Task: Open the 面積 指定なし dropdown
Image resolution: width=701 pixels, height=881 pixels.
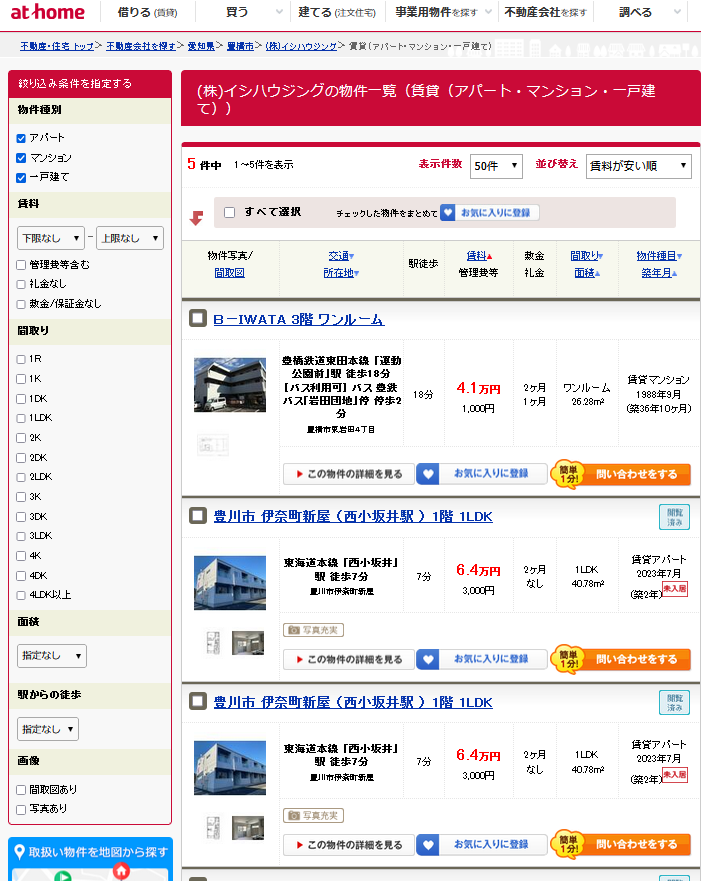Action: coord(52,656)
